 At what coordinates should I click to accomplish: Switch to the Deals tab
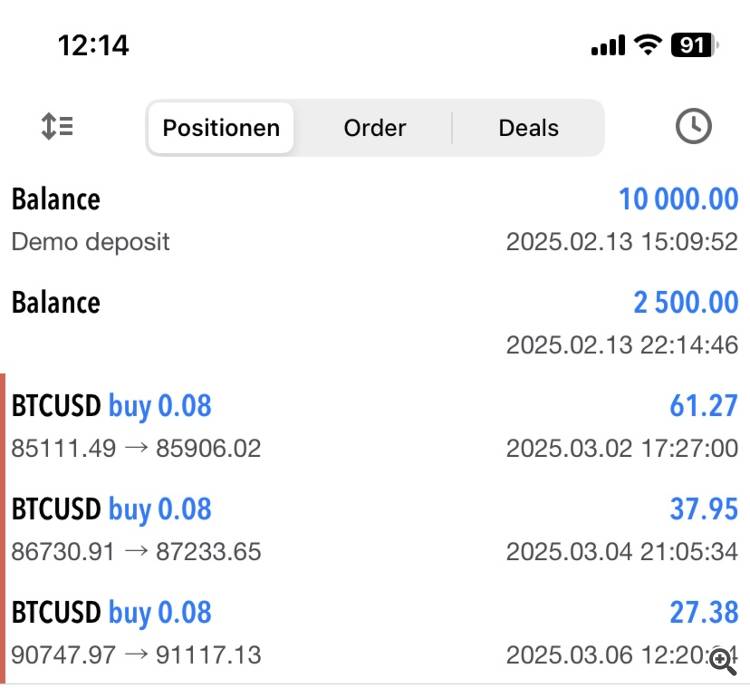point(528,128)
